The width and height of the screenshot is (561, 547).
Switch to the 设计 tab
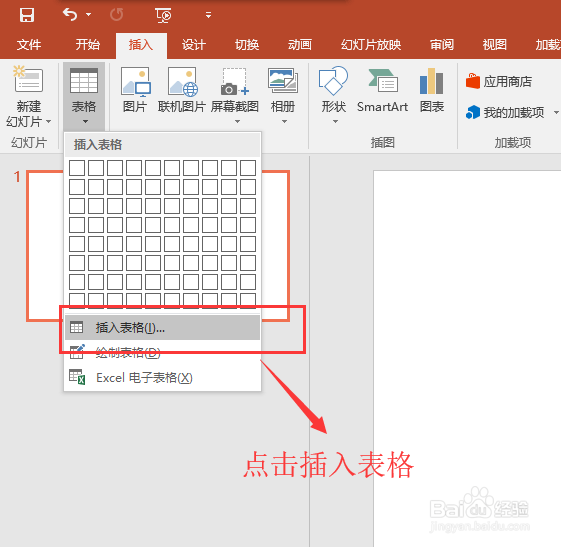point(194,45)
